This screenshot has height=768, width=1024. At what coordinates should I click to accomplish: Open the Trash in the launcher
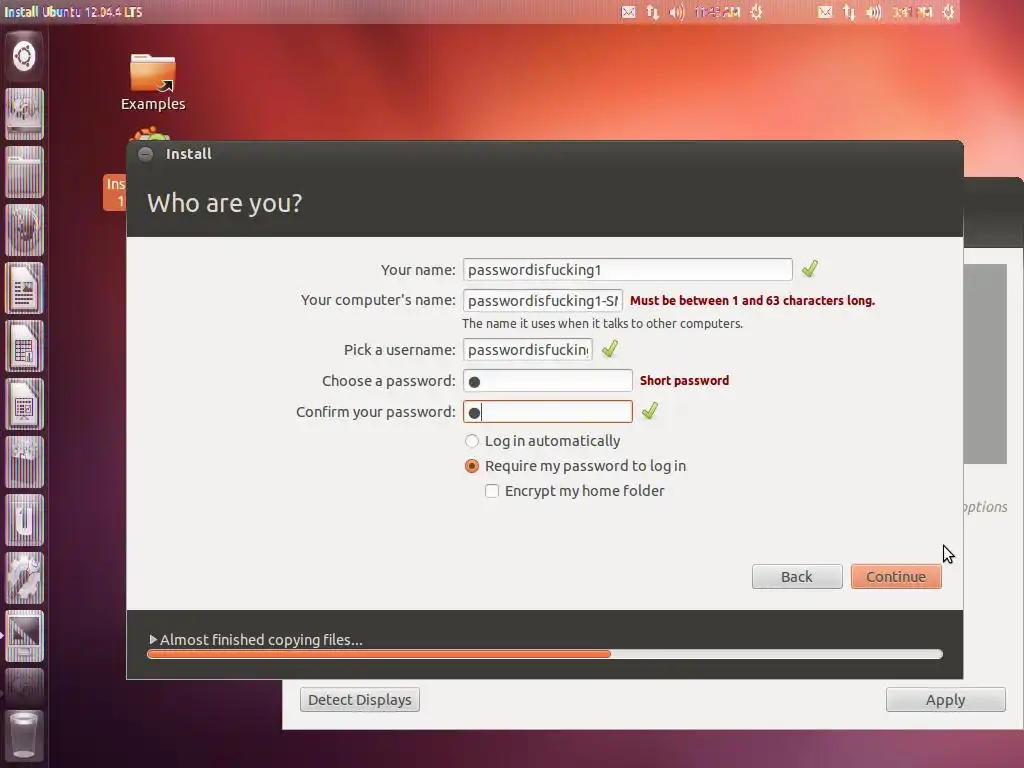pyautogui.click(x=24, y=737)
